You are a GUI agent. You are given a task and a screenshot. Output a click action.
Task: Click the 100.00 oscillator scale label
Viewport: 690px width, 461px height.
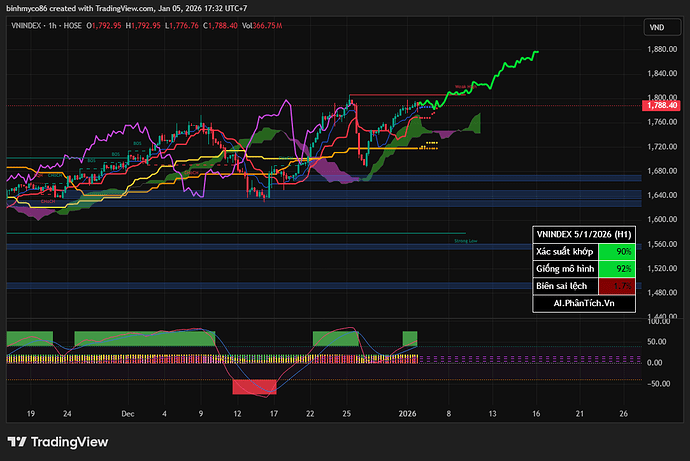[x=659, y=321]
